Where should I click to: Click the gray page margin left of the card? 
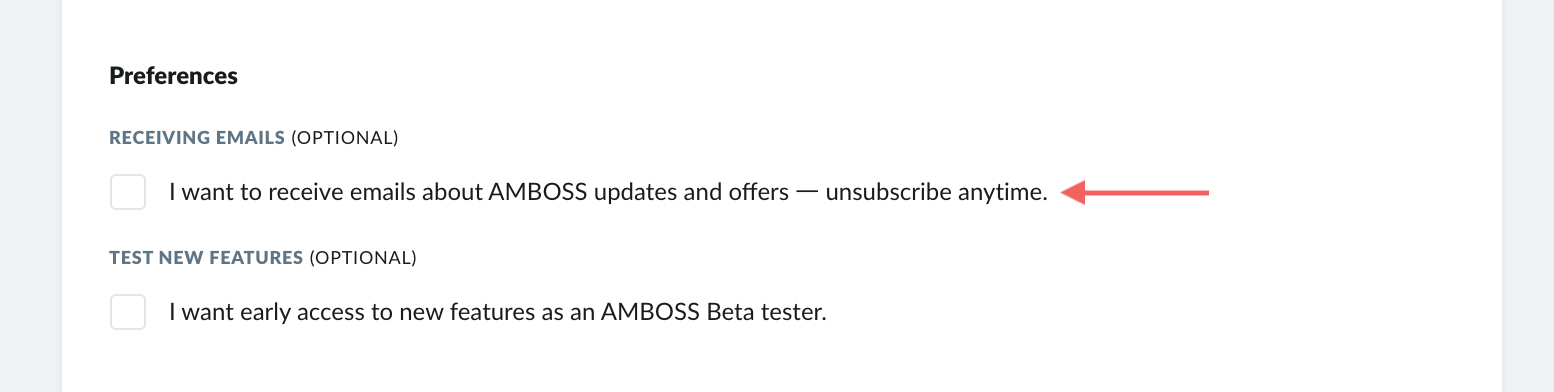30,196
